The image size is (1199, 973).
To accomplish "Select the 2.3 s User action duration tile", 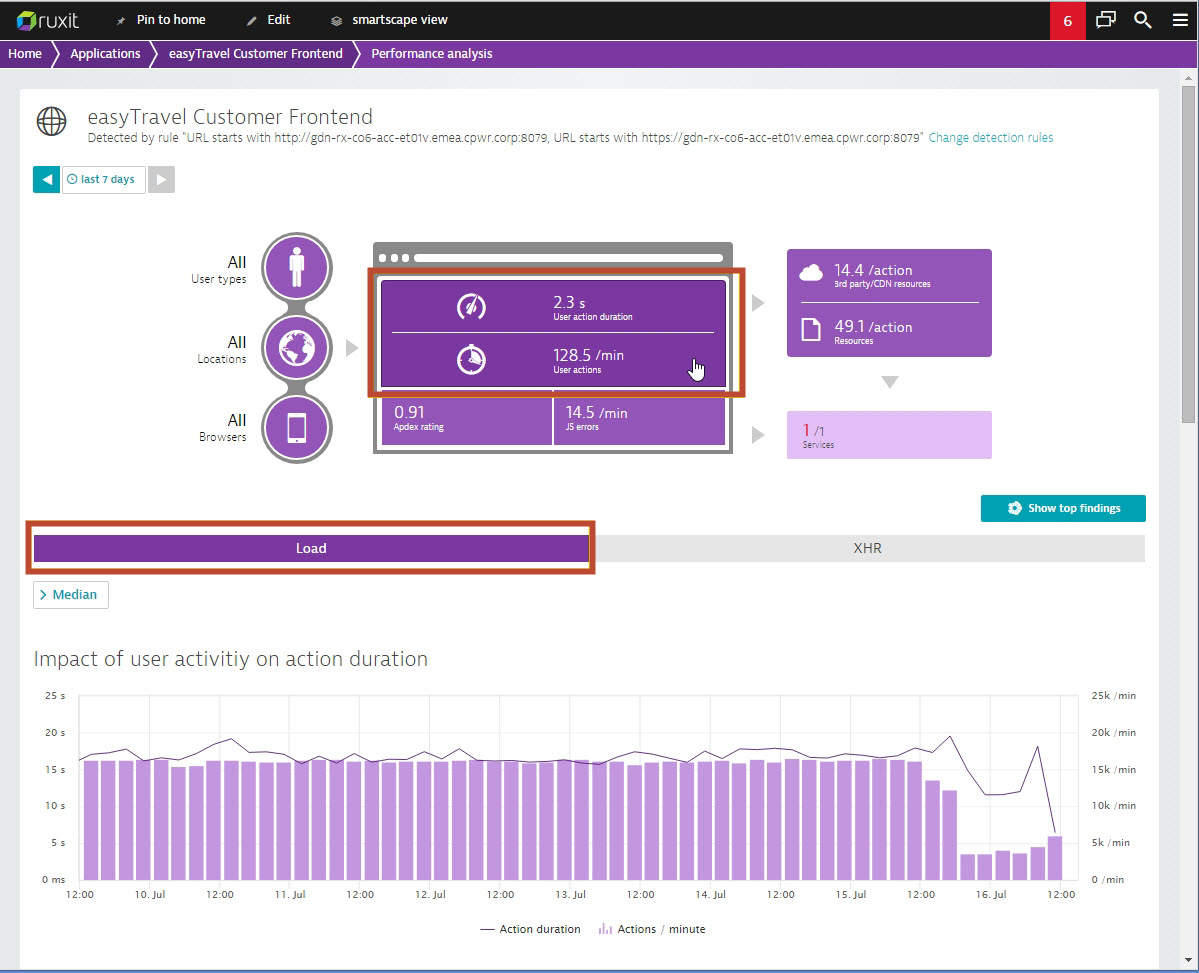I will pyautogui.click(x=553, y=307).
